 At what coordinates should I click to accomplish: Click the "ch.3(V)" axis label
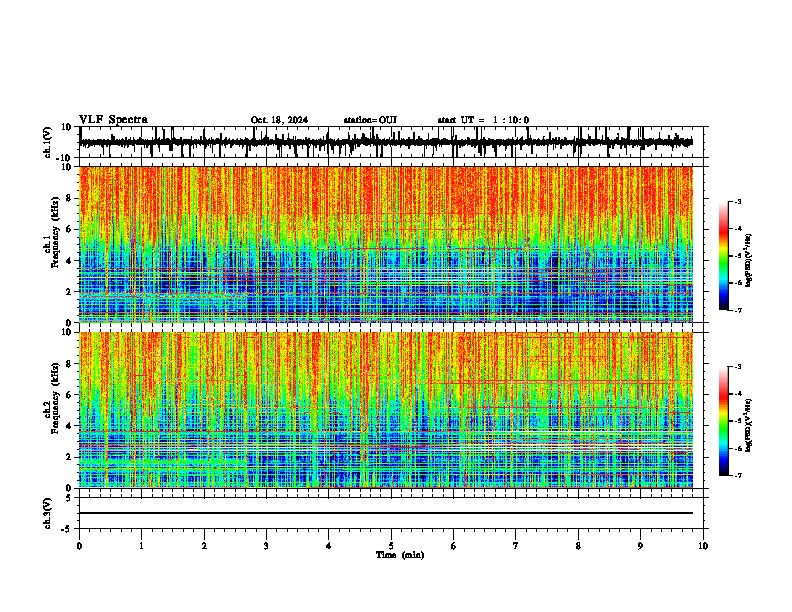tap(48, 514)
